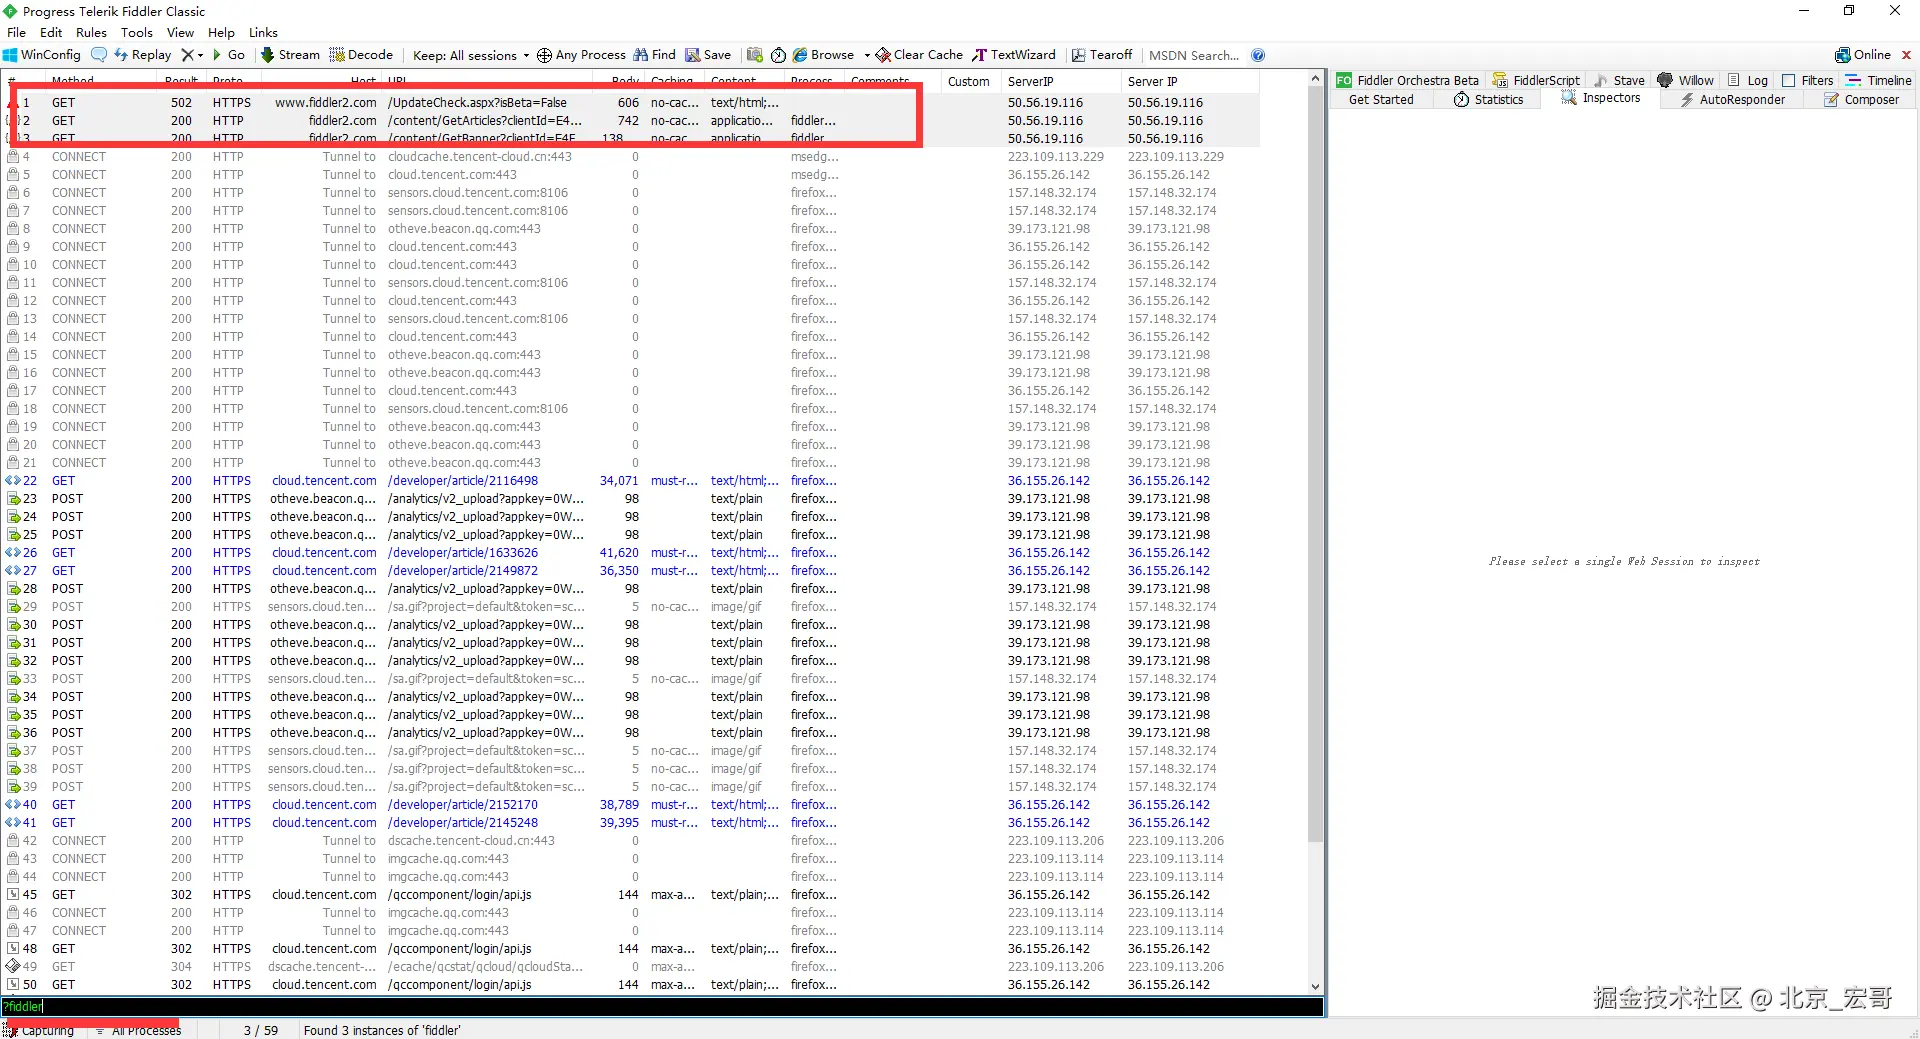The height and width of the screenshot is (1039, 1920).
Task: Open the Tools menu
Action: pos(137,32)
